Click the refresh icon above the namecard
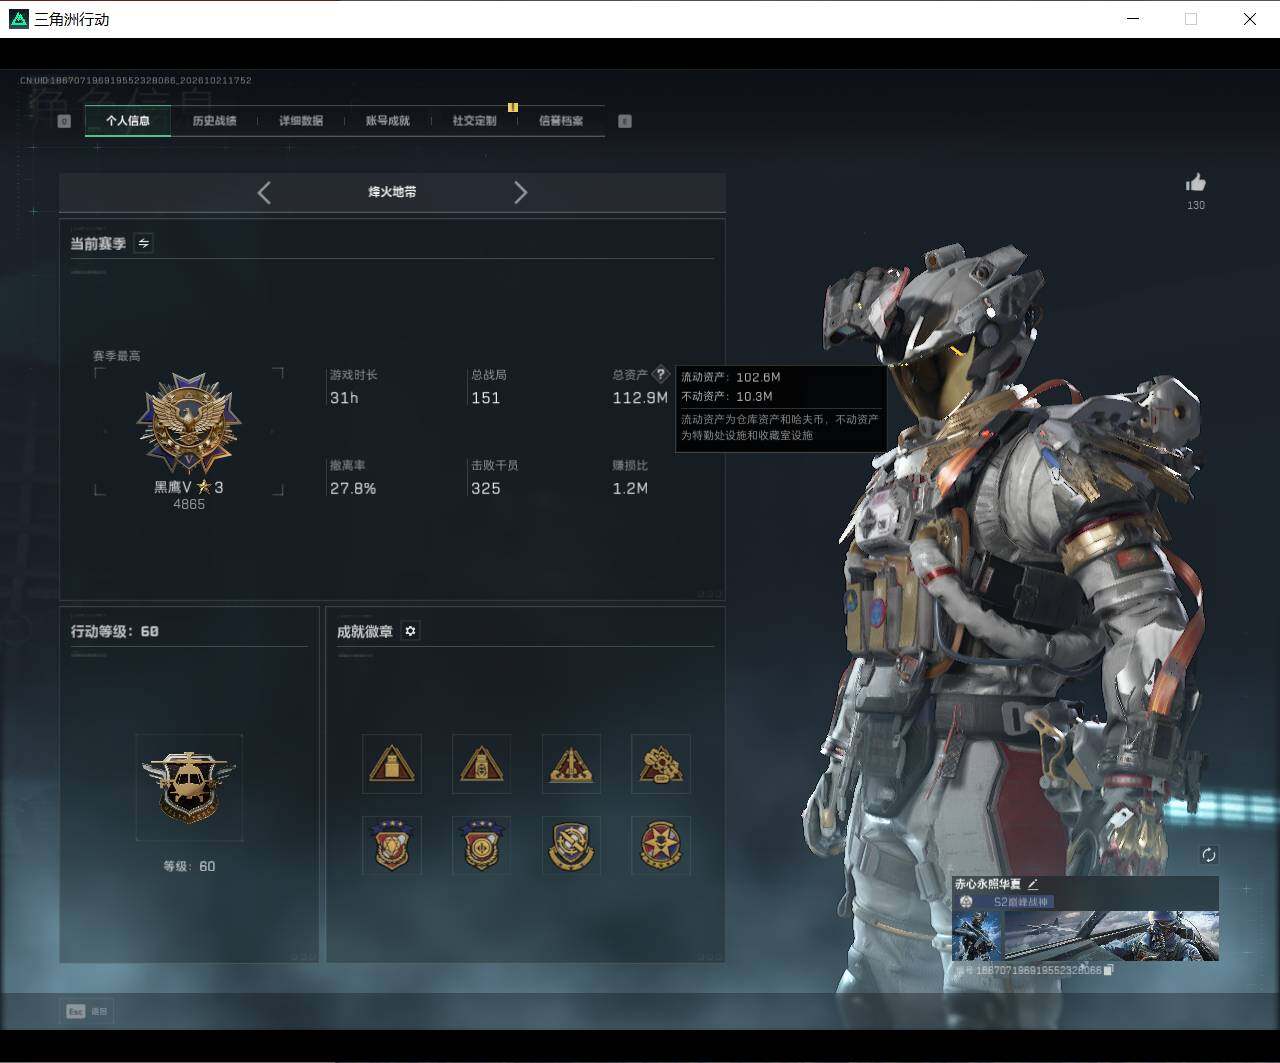 1209,855
